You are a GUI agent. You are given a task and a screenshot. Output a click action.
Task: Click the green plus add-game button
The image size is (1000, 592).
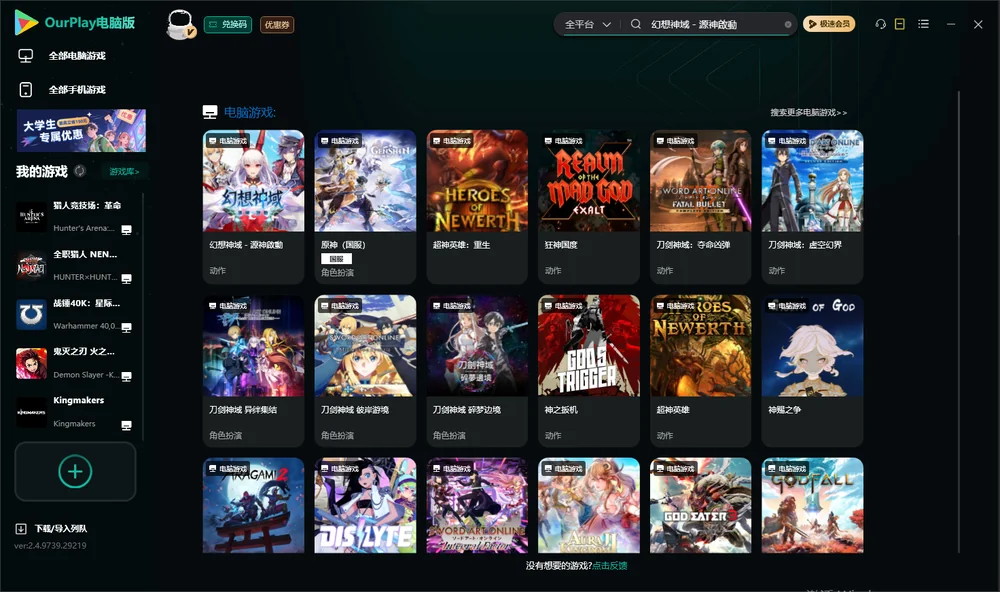pyautogui.click(x=75, y=471)
